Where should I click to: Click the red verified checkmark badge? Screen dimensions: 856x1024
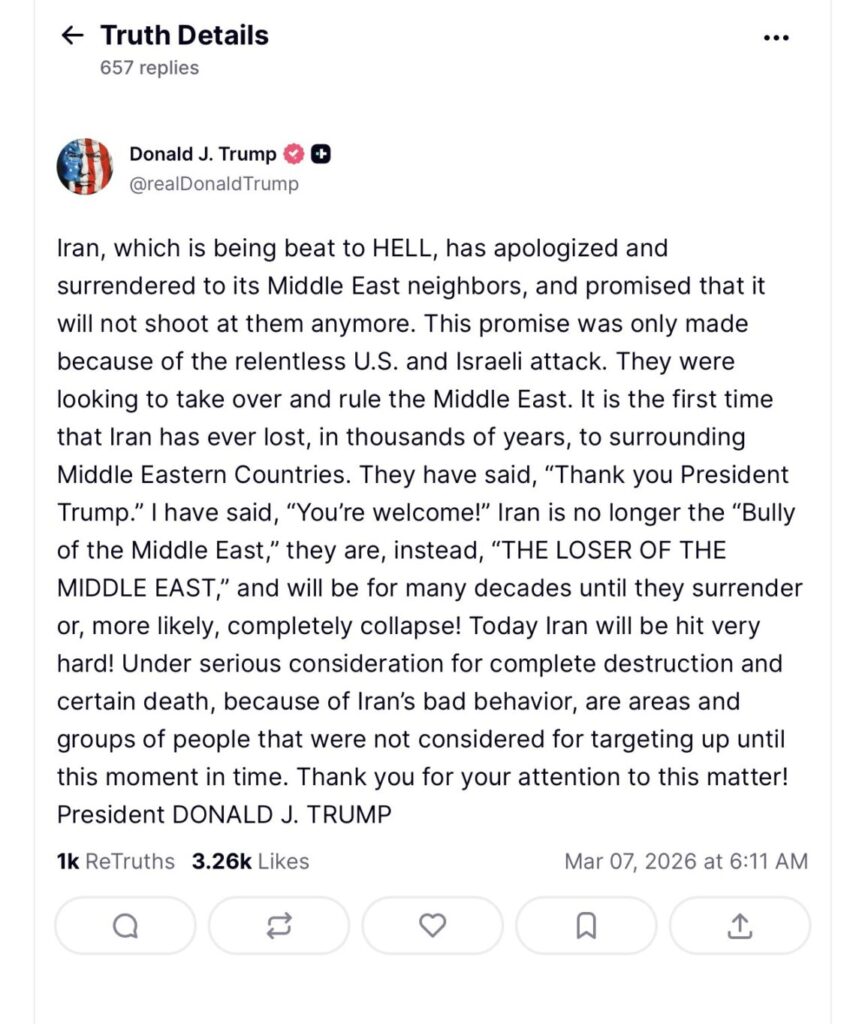(x=294, y=154)
